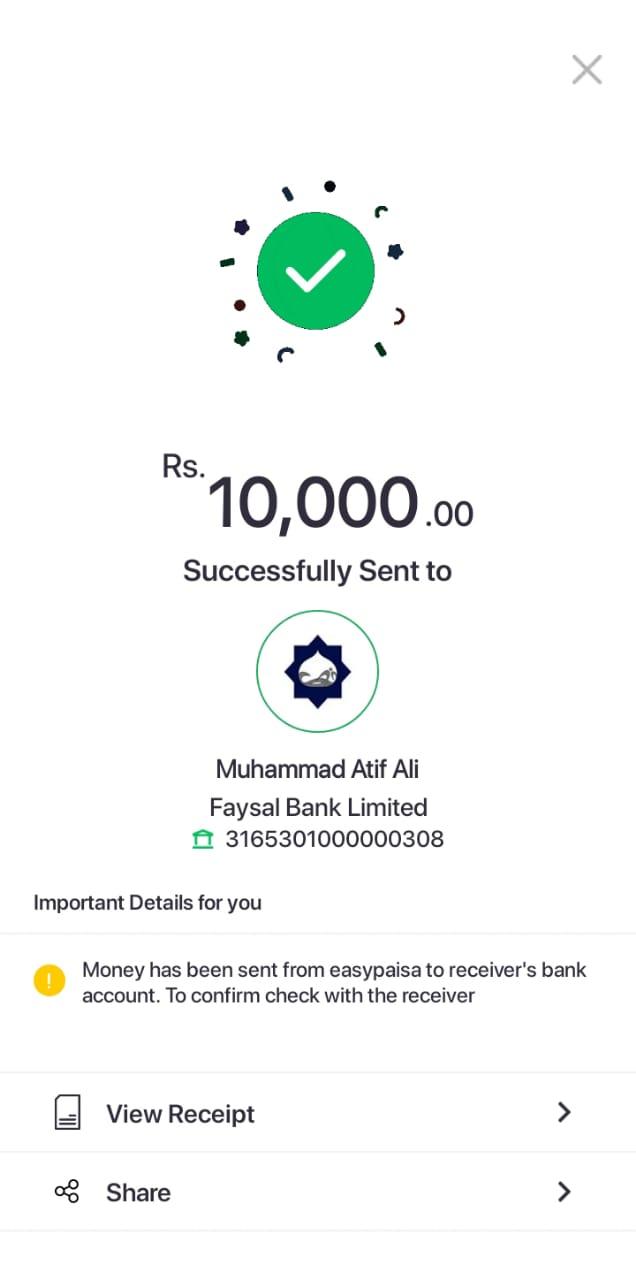Click the small green bank icon
The width and height of the screenshot is (636, 1280).
point(203,839)
